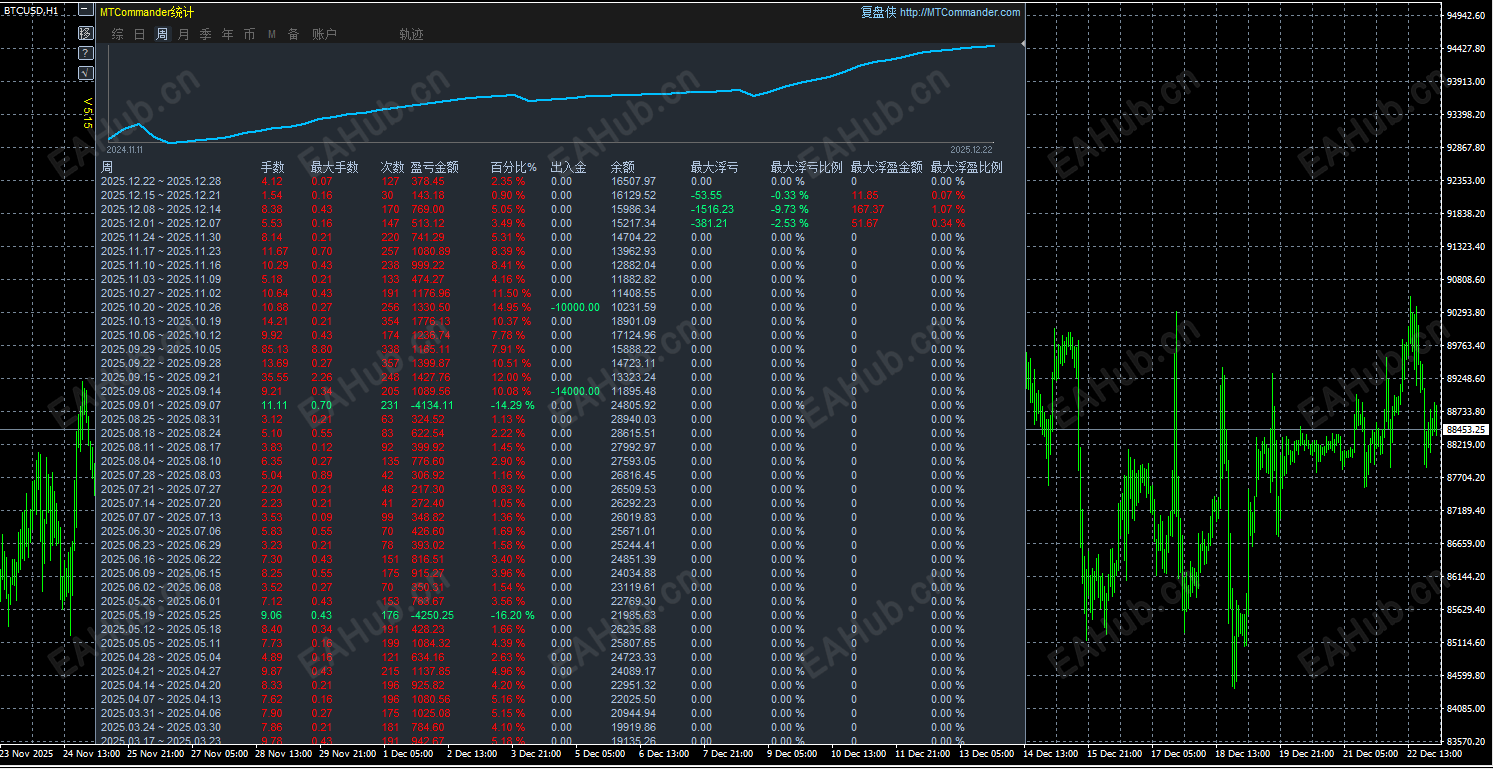Click the 2025.12.22 end date under curve

coord(970,149)
